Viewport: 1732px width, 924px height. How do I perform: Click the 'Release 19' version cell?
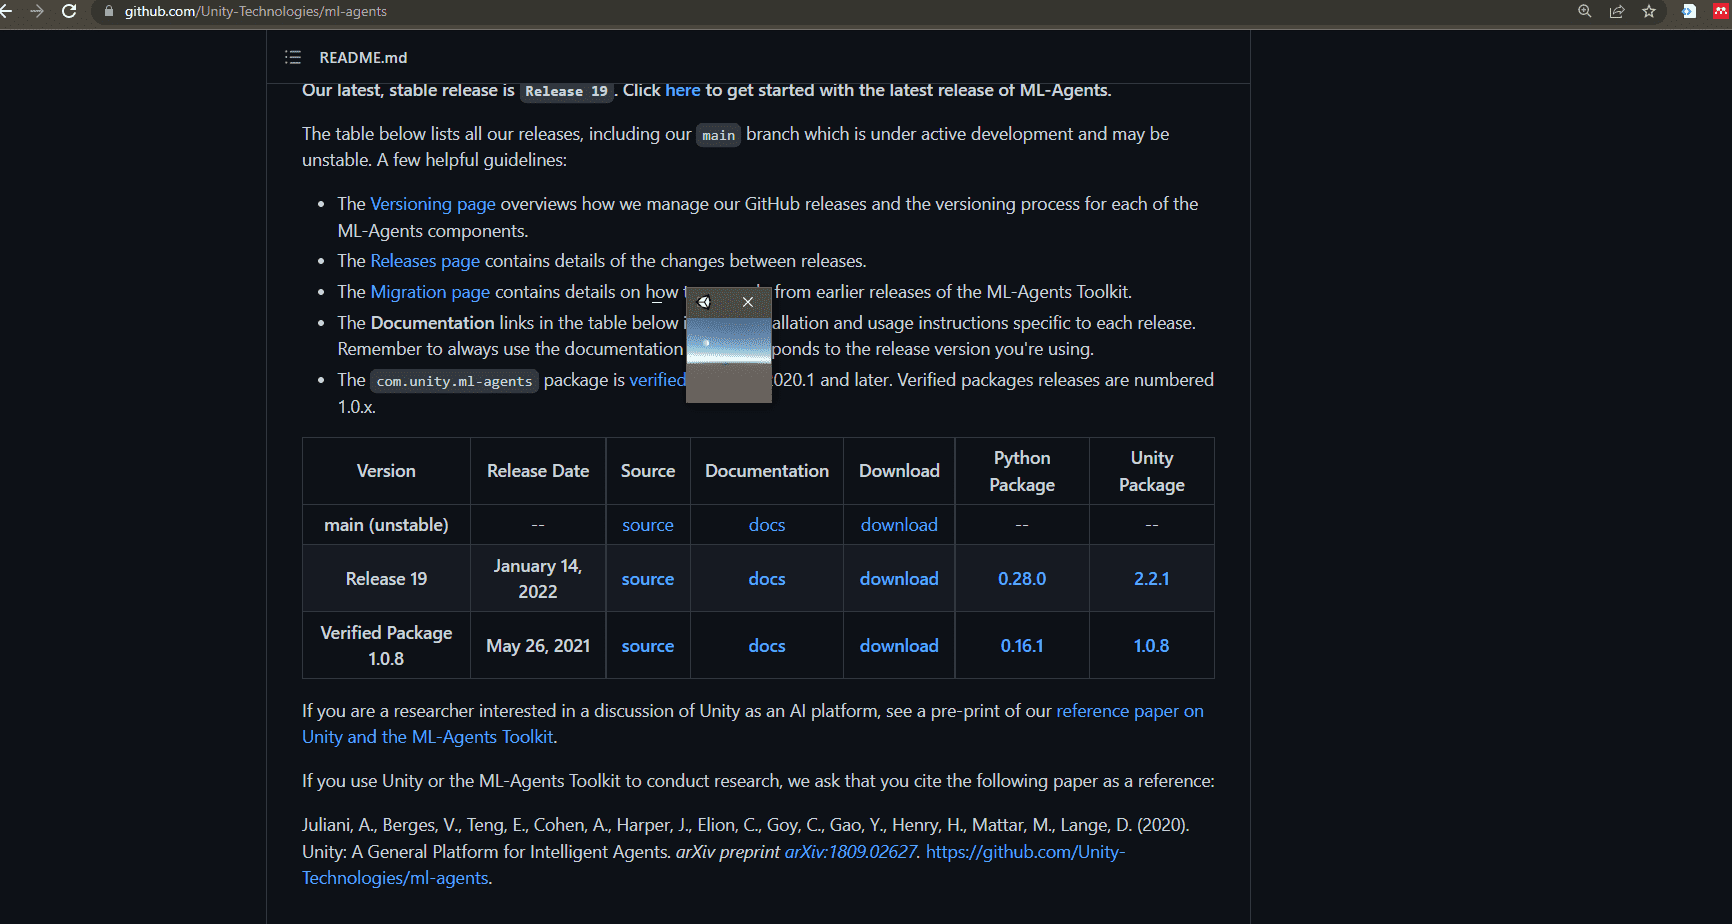point(386,579)
